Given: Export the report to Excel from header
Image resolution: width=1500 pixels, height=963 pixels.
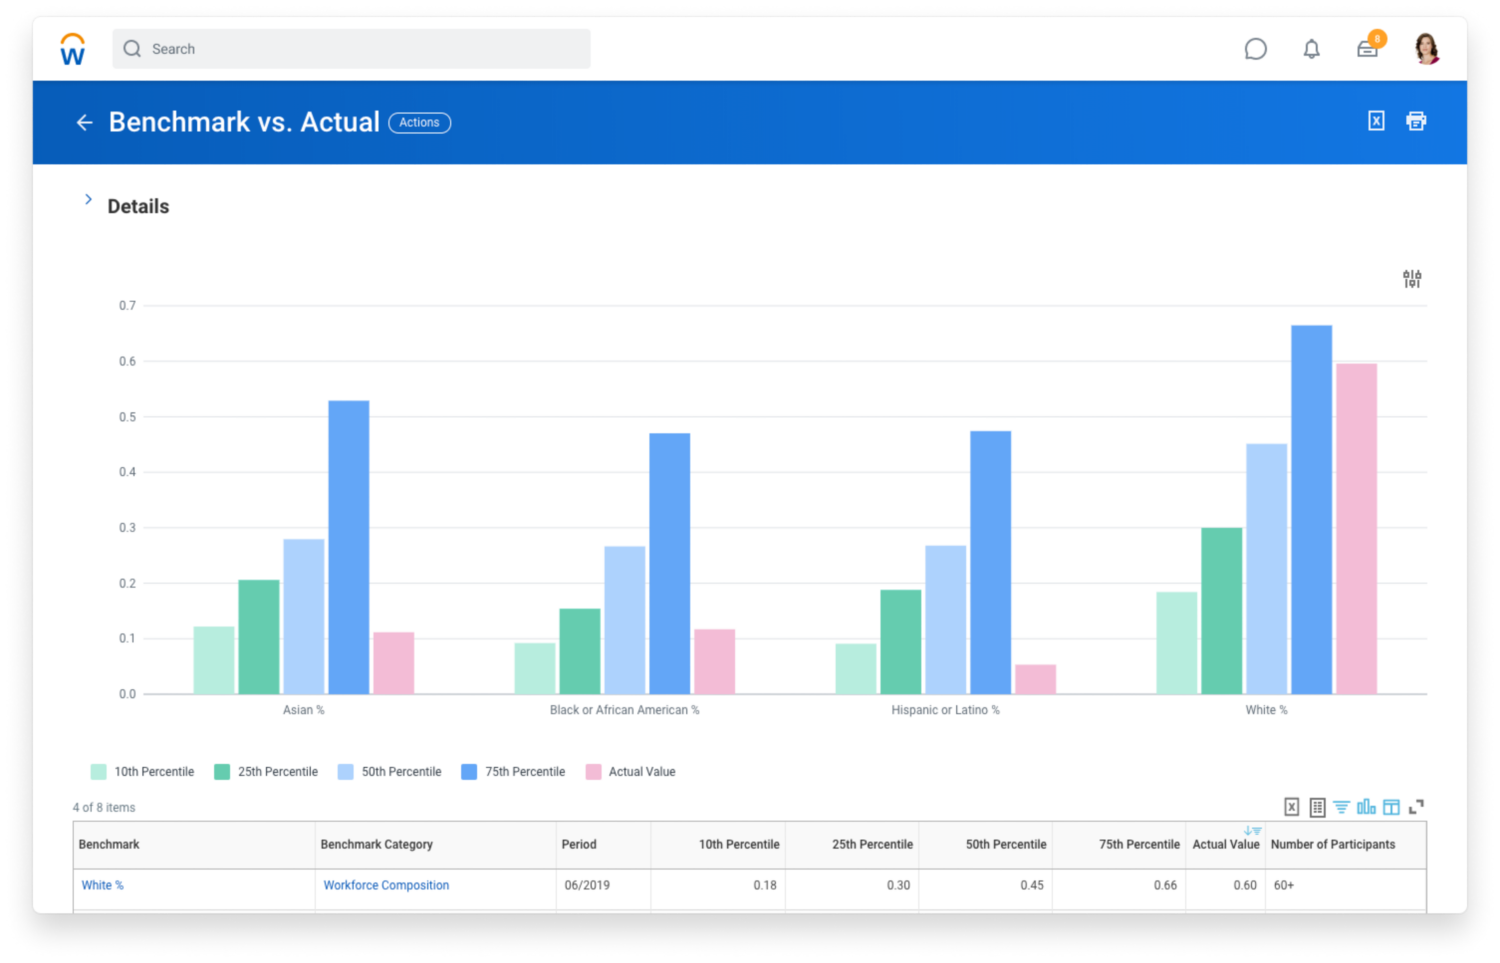Looking at the screenshot, I should click(x=1376, y=121).
